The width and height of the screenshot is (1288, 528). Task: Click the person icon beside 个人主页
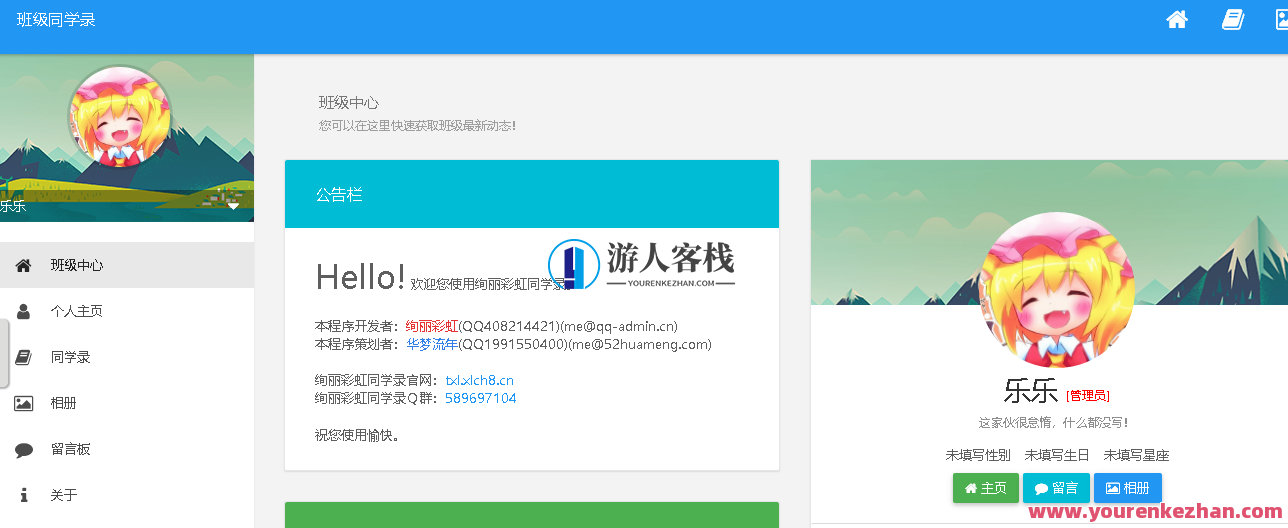[x=24, y=311]
